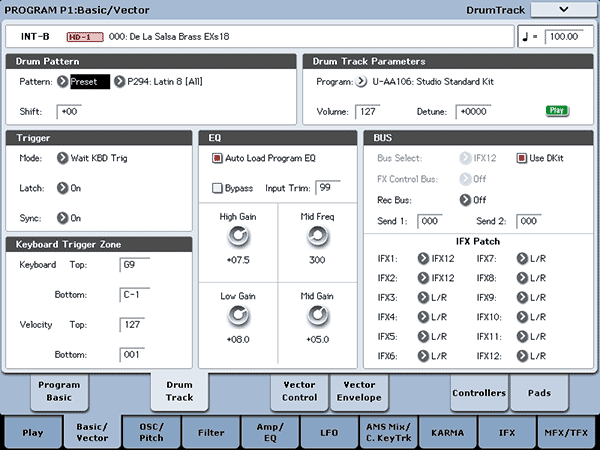Switch to the Vector Control tab
Screen dimensions: 600x450
(299, 391)
